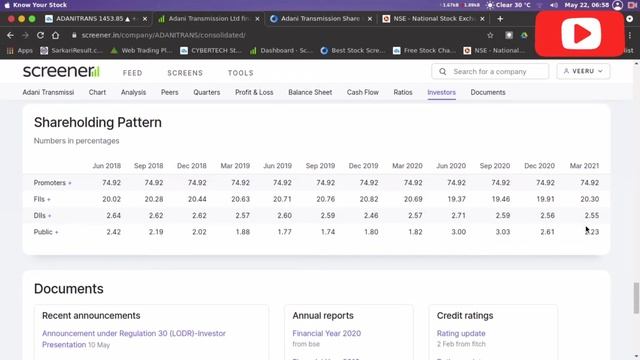Jump to the Analysis section

[x=133, y=92]
